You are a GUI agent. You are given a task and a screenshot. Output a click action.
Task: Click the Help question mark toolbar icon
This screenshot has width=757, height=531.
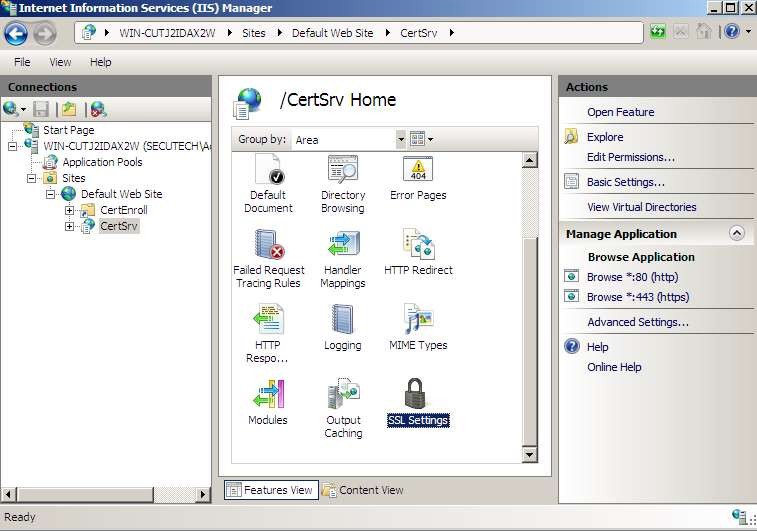click(x=732, y=32)
